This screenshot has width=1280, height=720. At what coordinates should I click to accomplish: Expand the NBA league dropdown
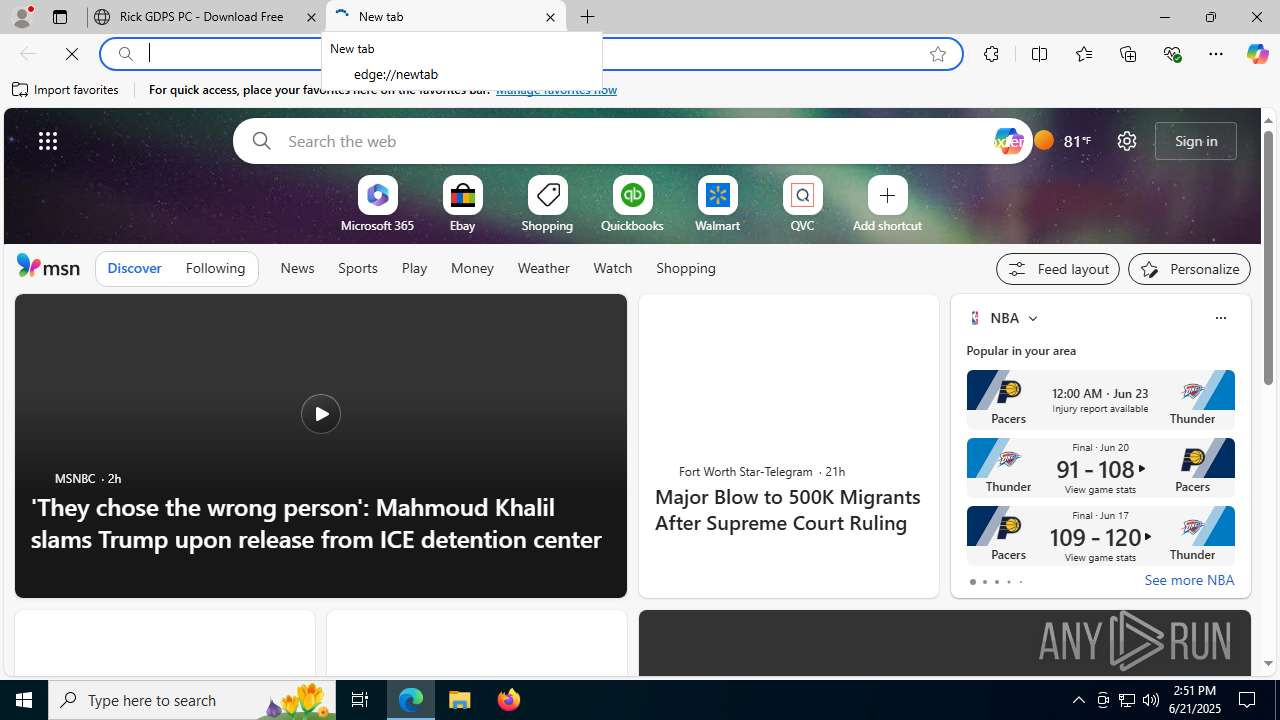pos(1032,318)
